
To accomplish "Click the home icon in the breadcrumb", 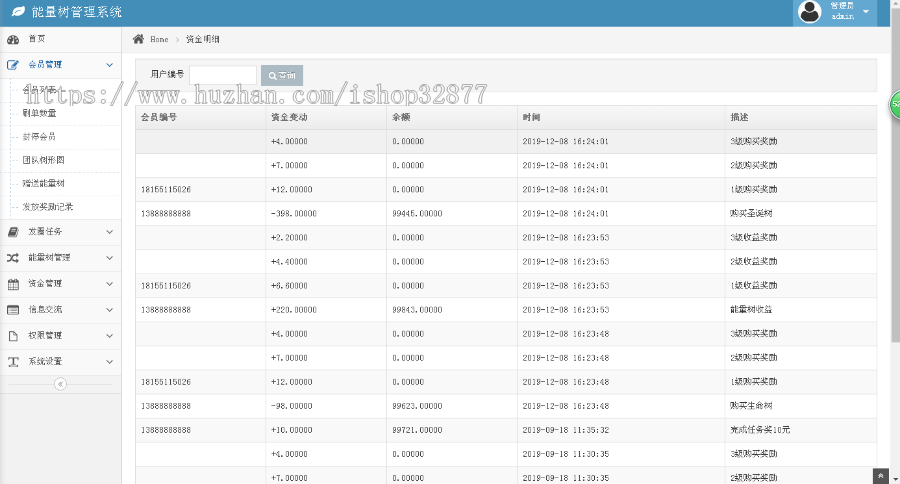I will point(138,39).
